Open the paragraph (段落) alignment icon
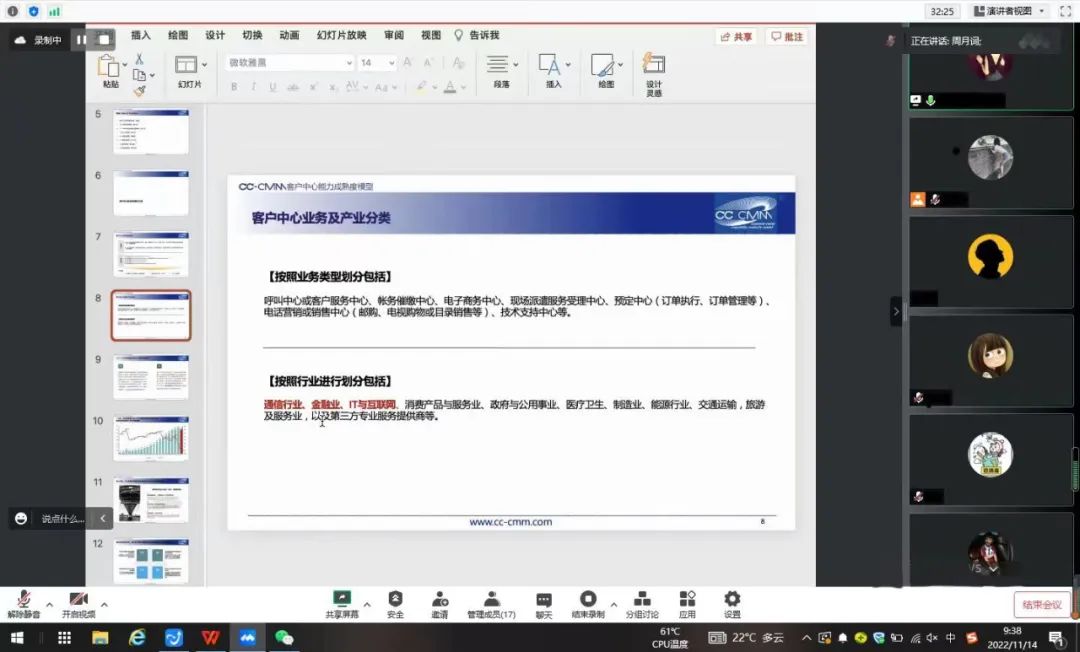Screen dimensions: 1080x652 [497, 64]
